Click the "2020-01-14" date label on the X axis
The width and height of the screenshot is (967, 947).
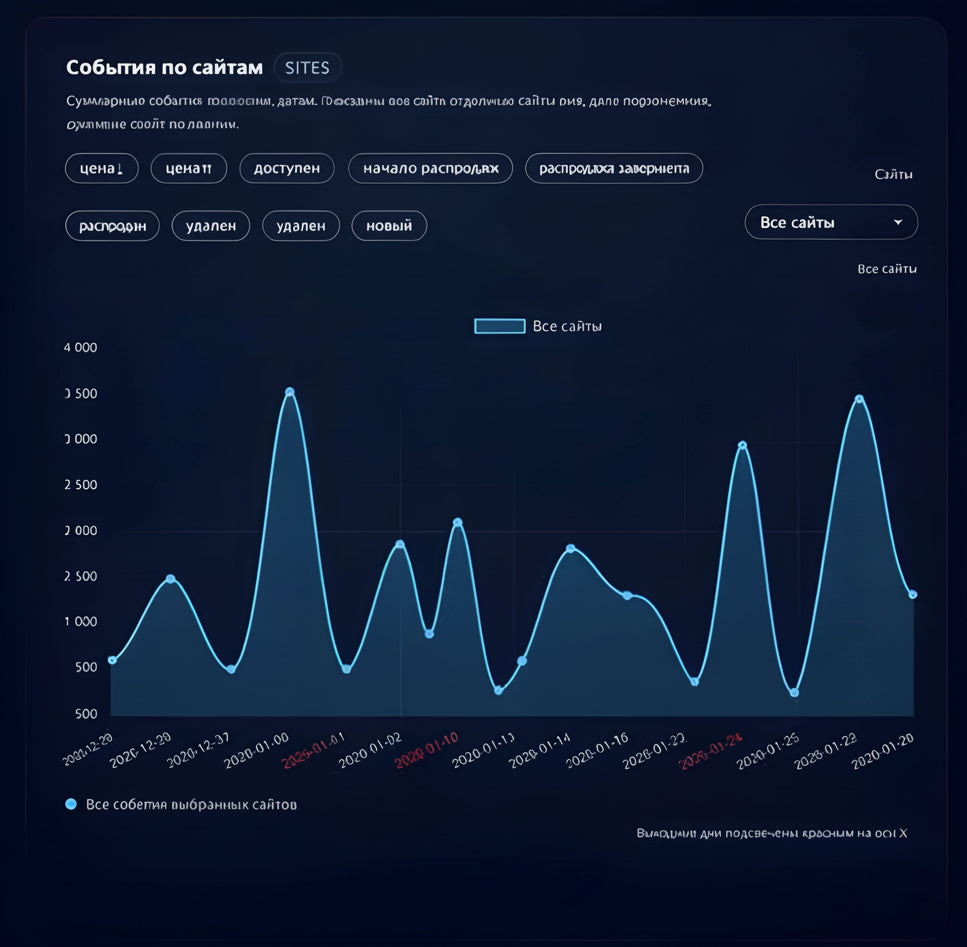(541, 751)
